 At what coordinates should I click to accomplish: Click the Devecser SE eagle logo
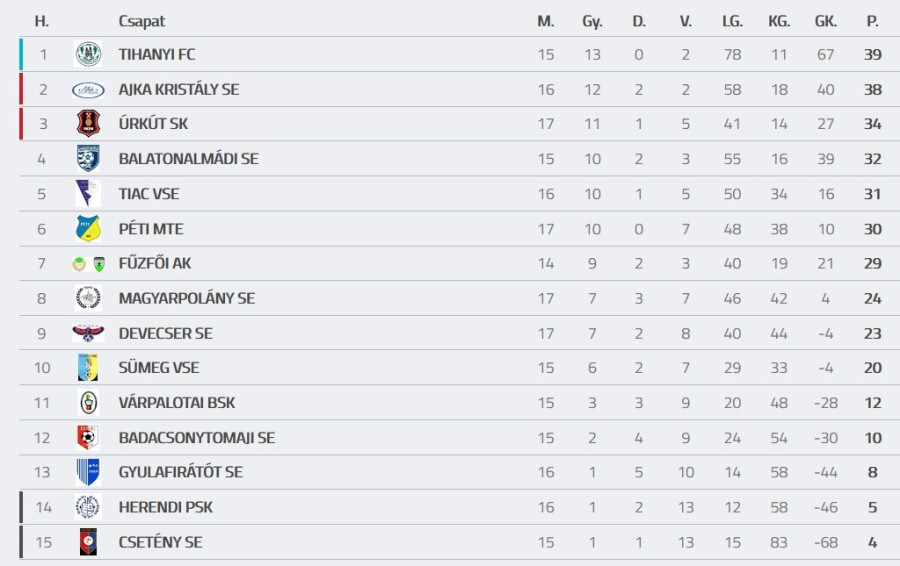88,333
